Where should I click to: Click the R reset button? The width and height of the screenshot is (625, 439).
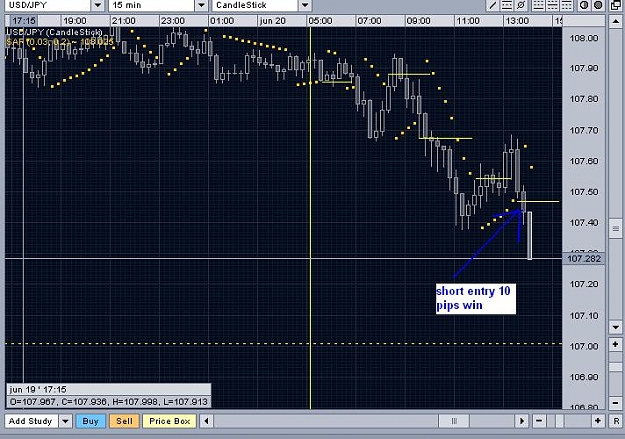(616, 421)
